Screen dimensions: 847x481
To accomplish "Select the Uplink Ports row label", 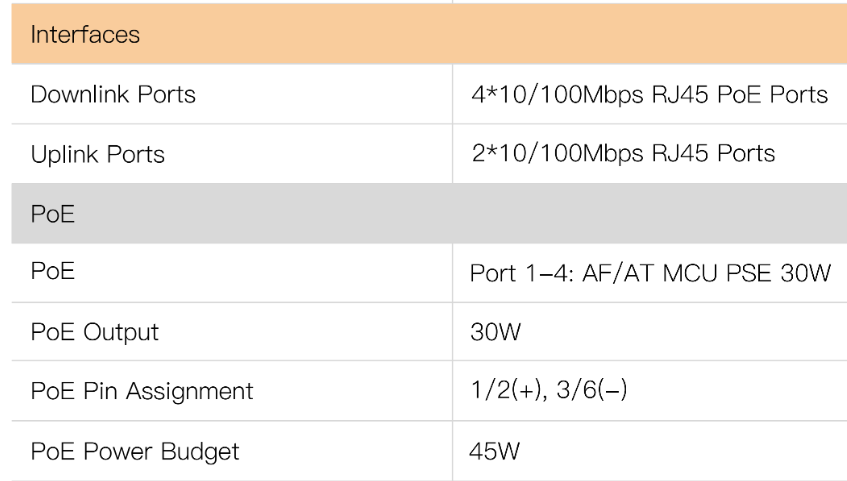I will click(97, 155).
